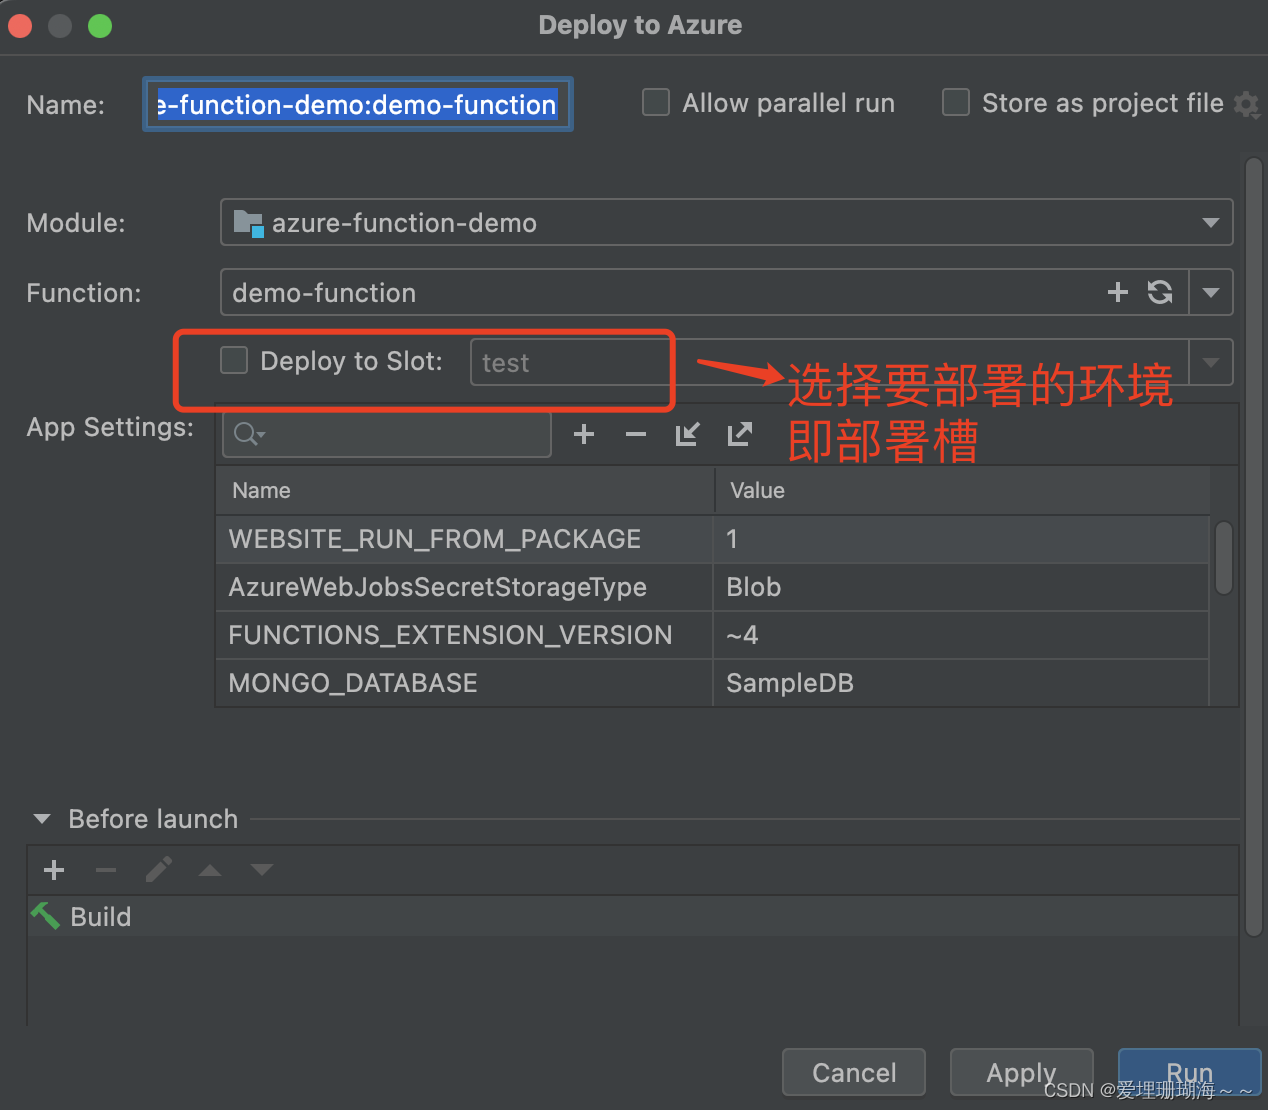Open the Module dropdown
Screen dimensions: 1268x1110
(1211, 222)
